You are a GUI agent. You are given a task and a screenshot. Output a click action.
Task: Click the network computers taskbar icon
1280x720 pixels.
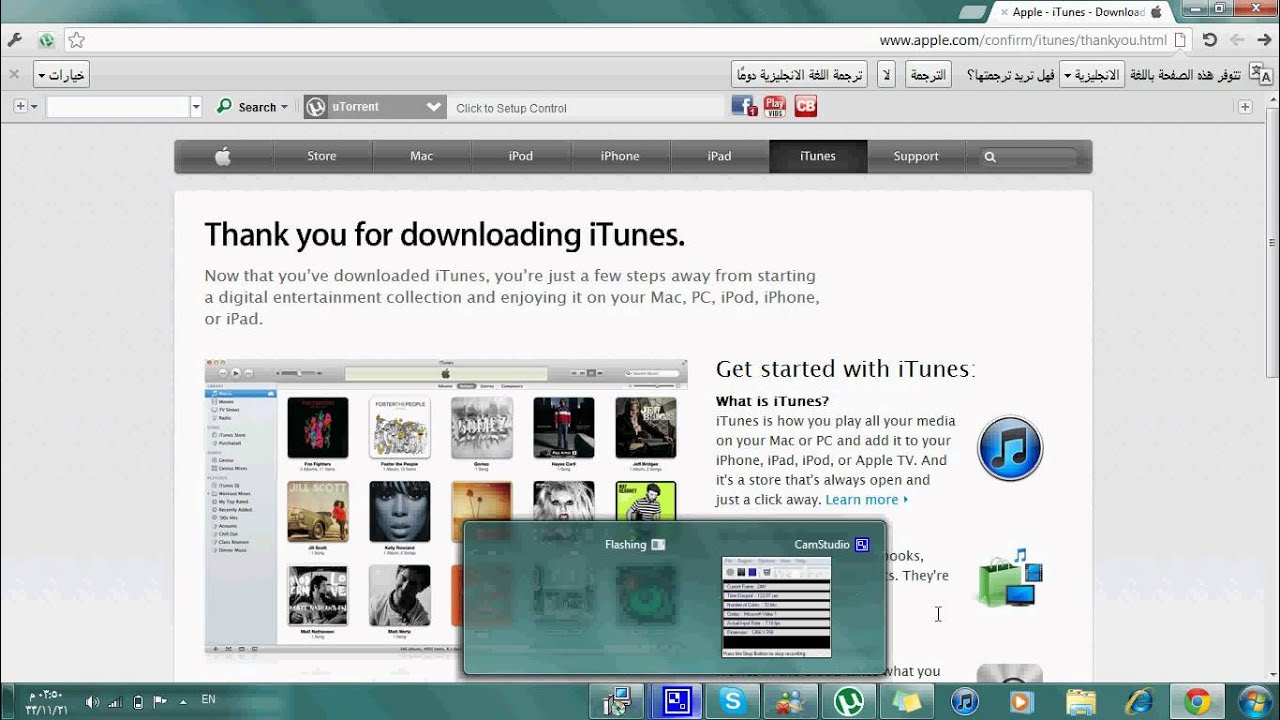pyautogui.click(x=617, y=702)
